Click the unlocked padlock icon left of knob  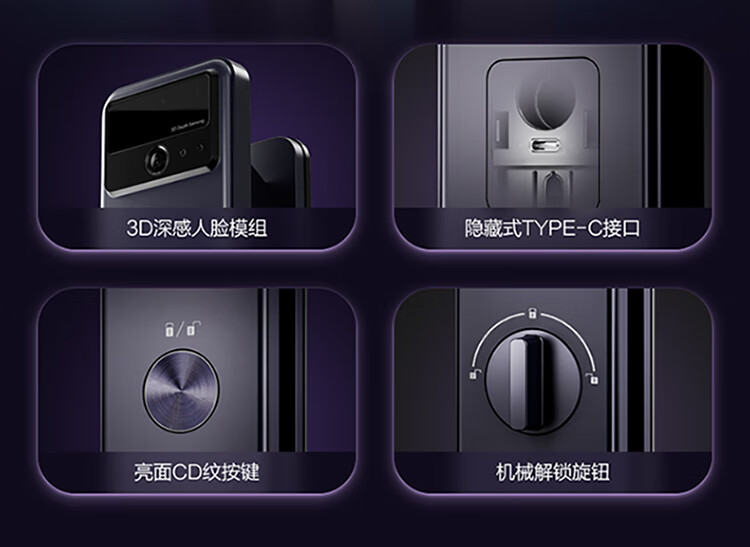point(474,374)
